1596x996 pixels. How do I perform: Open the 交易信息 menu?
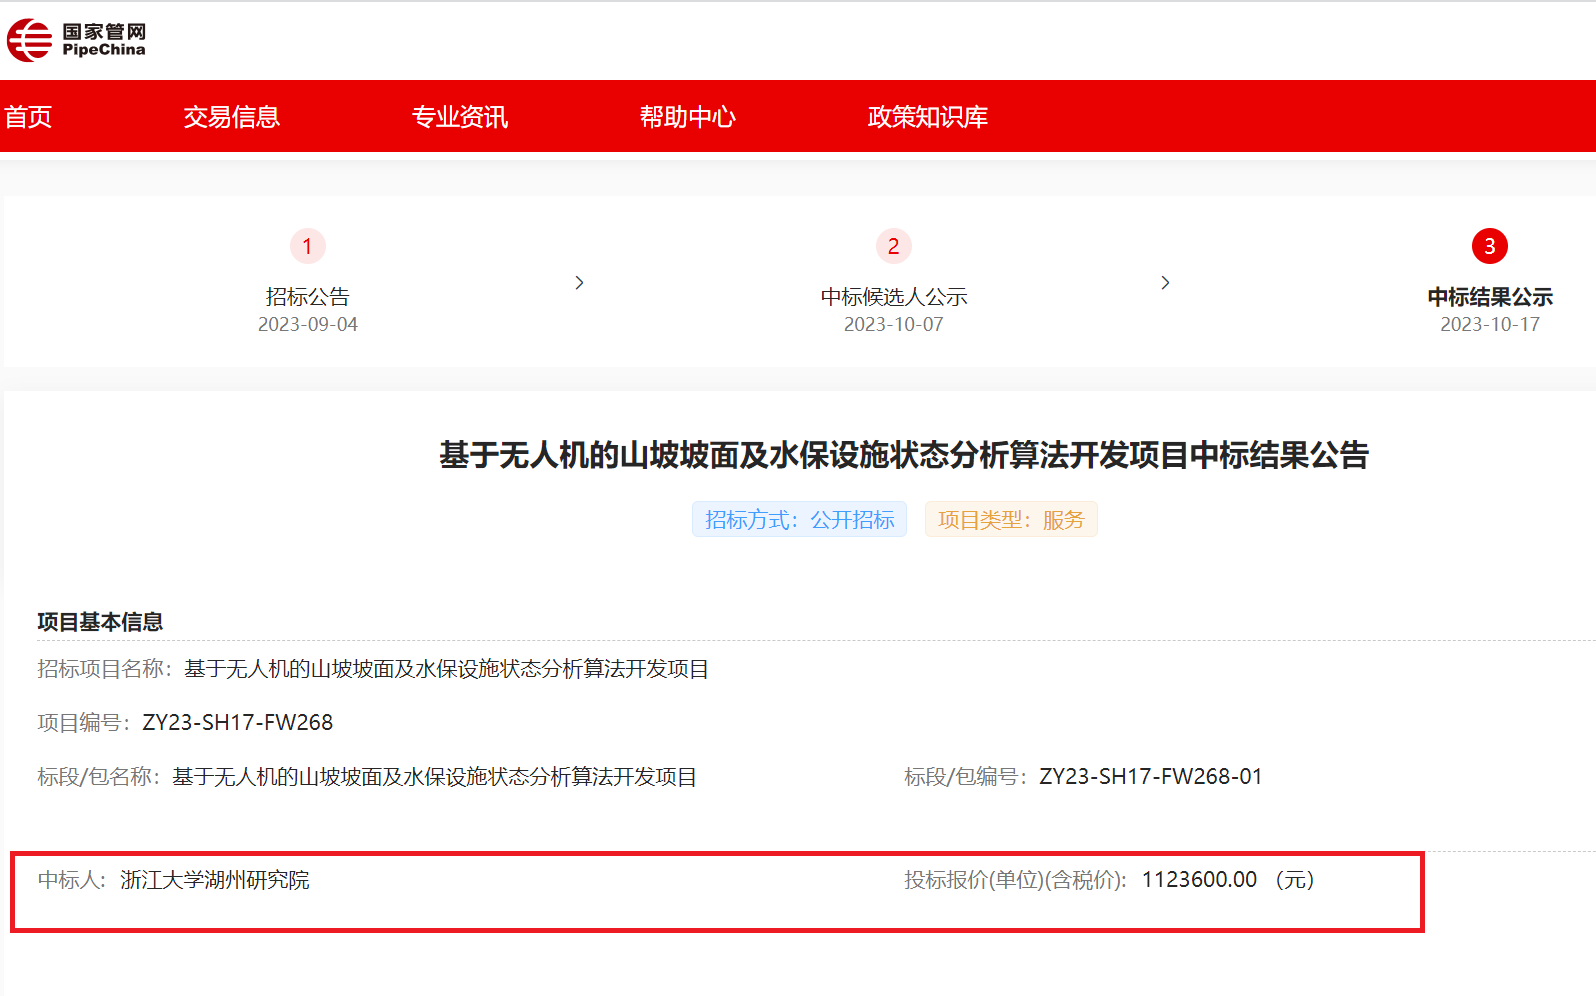click(x=231, y=117)
